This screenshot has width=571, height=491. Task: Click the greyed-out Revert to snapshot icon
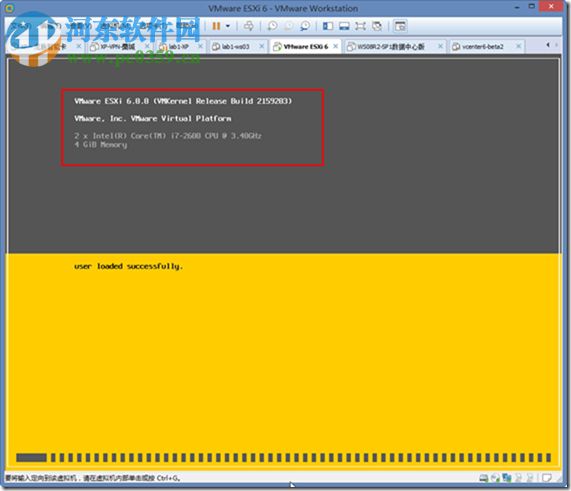coord(288,26)
